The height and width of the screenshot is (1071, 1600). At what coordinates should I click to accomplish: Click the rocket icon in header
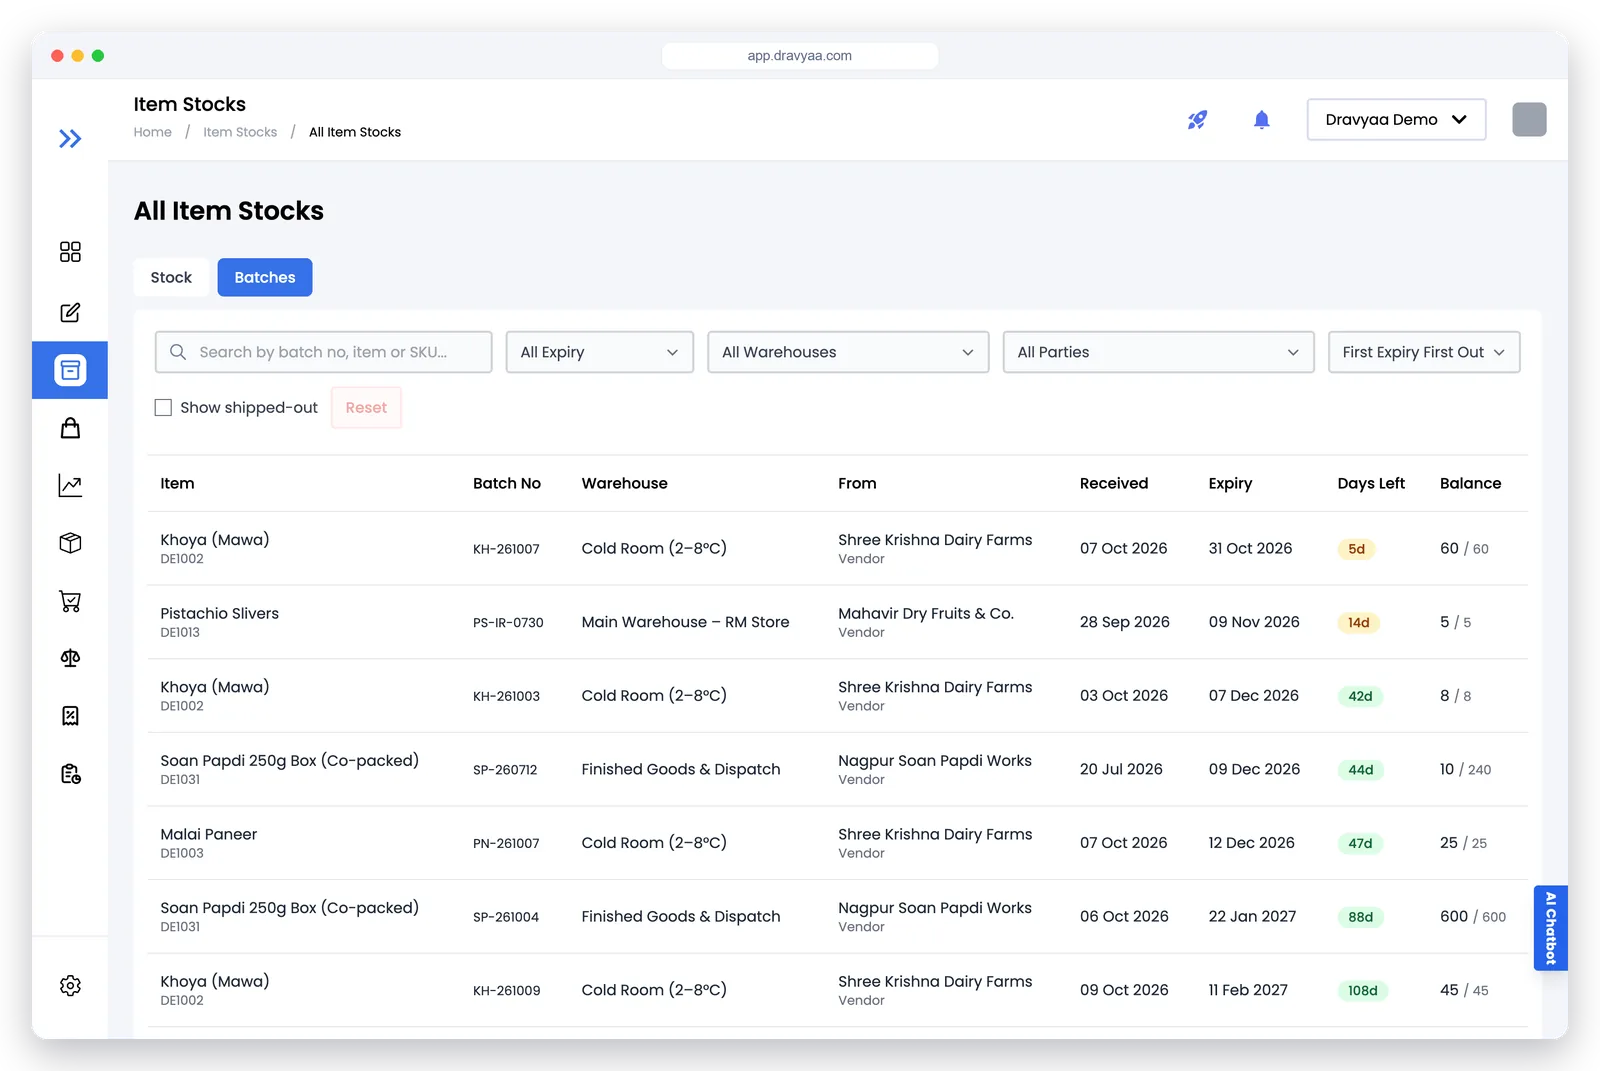coord(1197,120)
